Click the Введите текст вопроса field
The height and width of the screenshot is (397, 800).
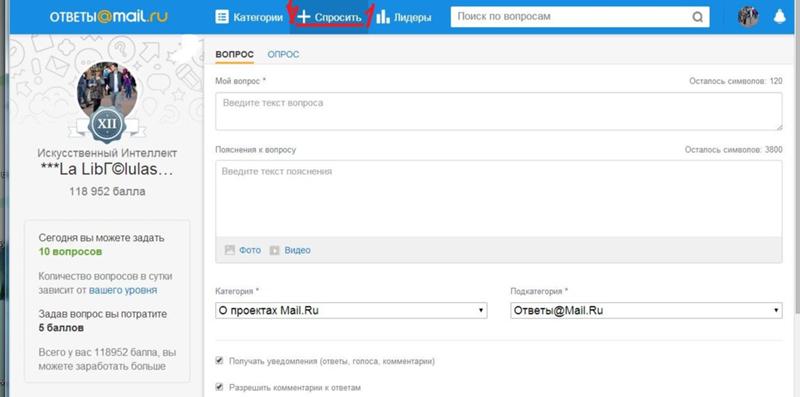click(x=498, y=111)
